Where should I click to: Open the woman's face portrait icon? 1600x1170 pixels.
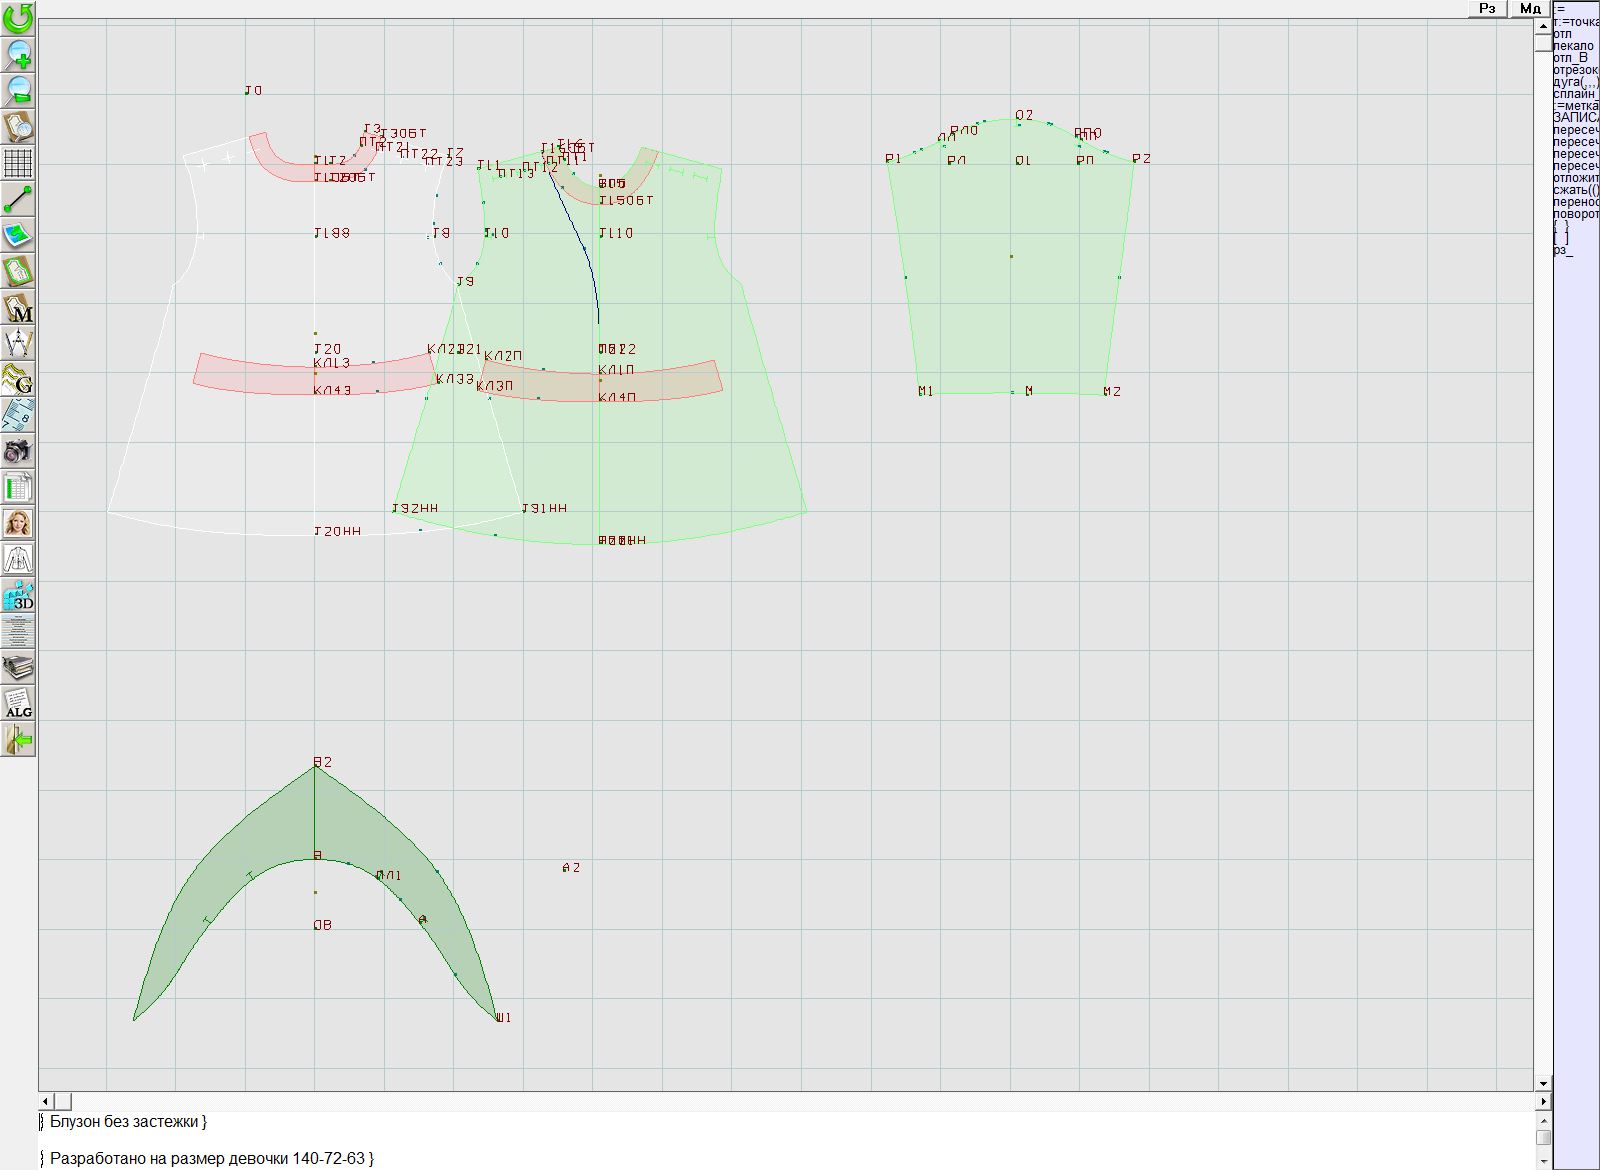point(18,524)
